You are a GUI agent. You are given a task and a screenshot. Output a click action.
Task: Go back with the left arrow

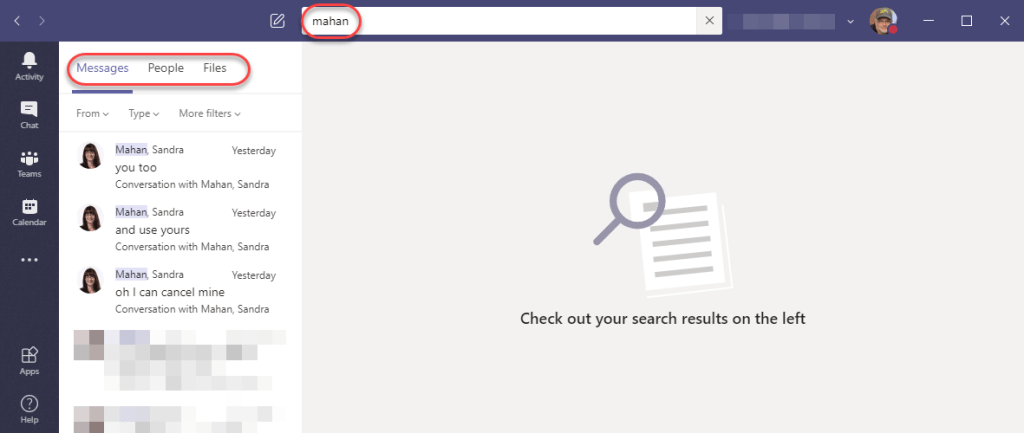(x=17, y=21)
